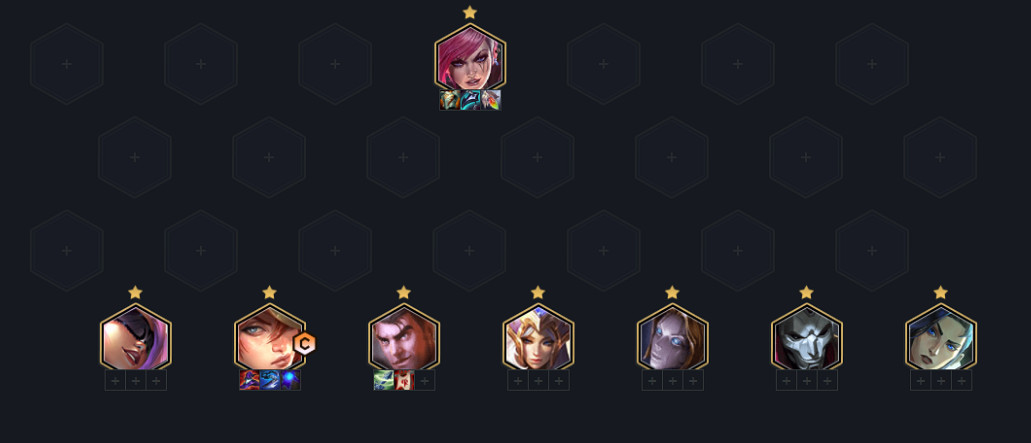
Task: Click the teal blade item under Vi
Action: [x=469, y=101]
